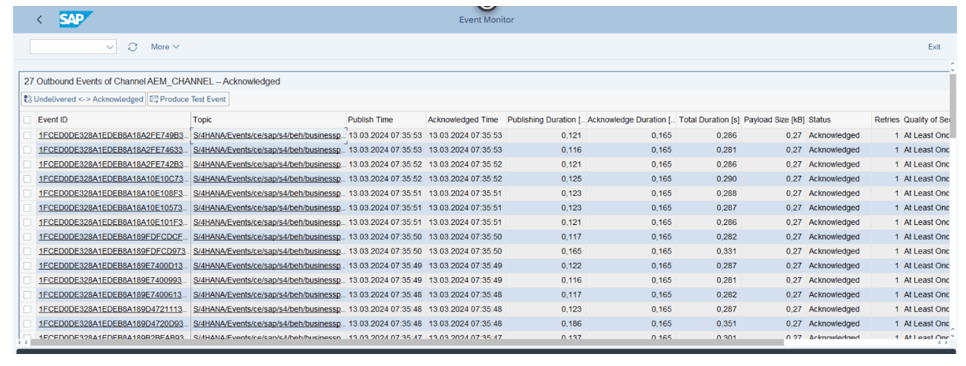Click the up arrow above the table's scrollbar

953,63
